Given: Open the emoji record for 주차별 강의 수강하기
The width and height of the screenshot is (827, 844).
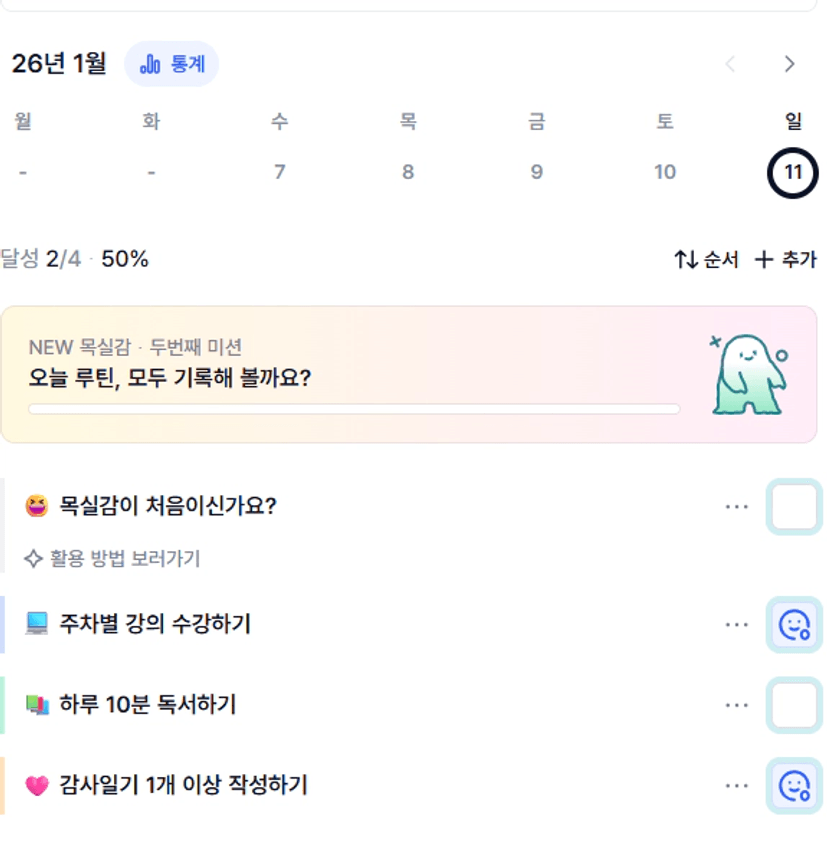Looking at the screenshot, I should [794, 625].
